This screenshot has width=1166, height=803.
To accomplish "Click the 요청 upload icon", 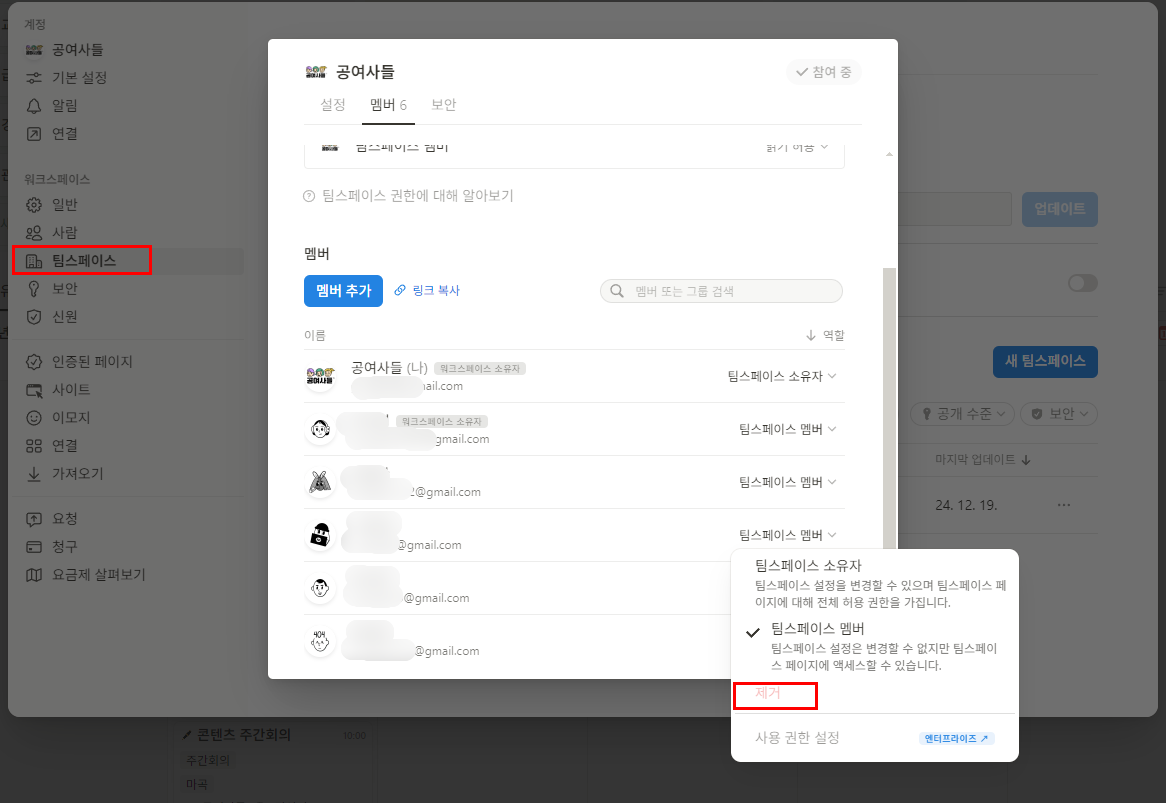I will click(x=33, y=519).
